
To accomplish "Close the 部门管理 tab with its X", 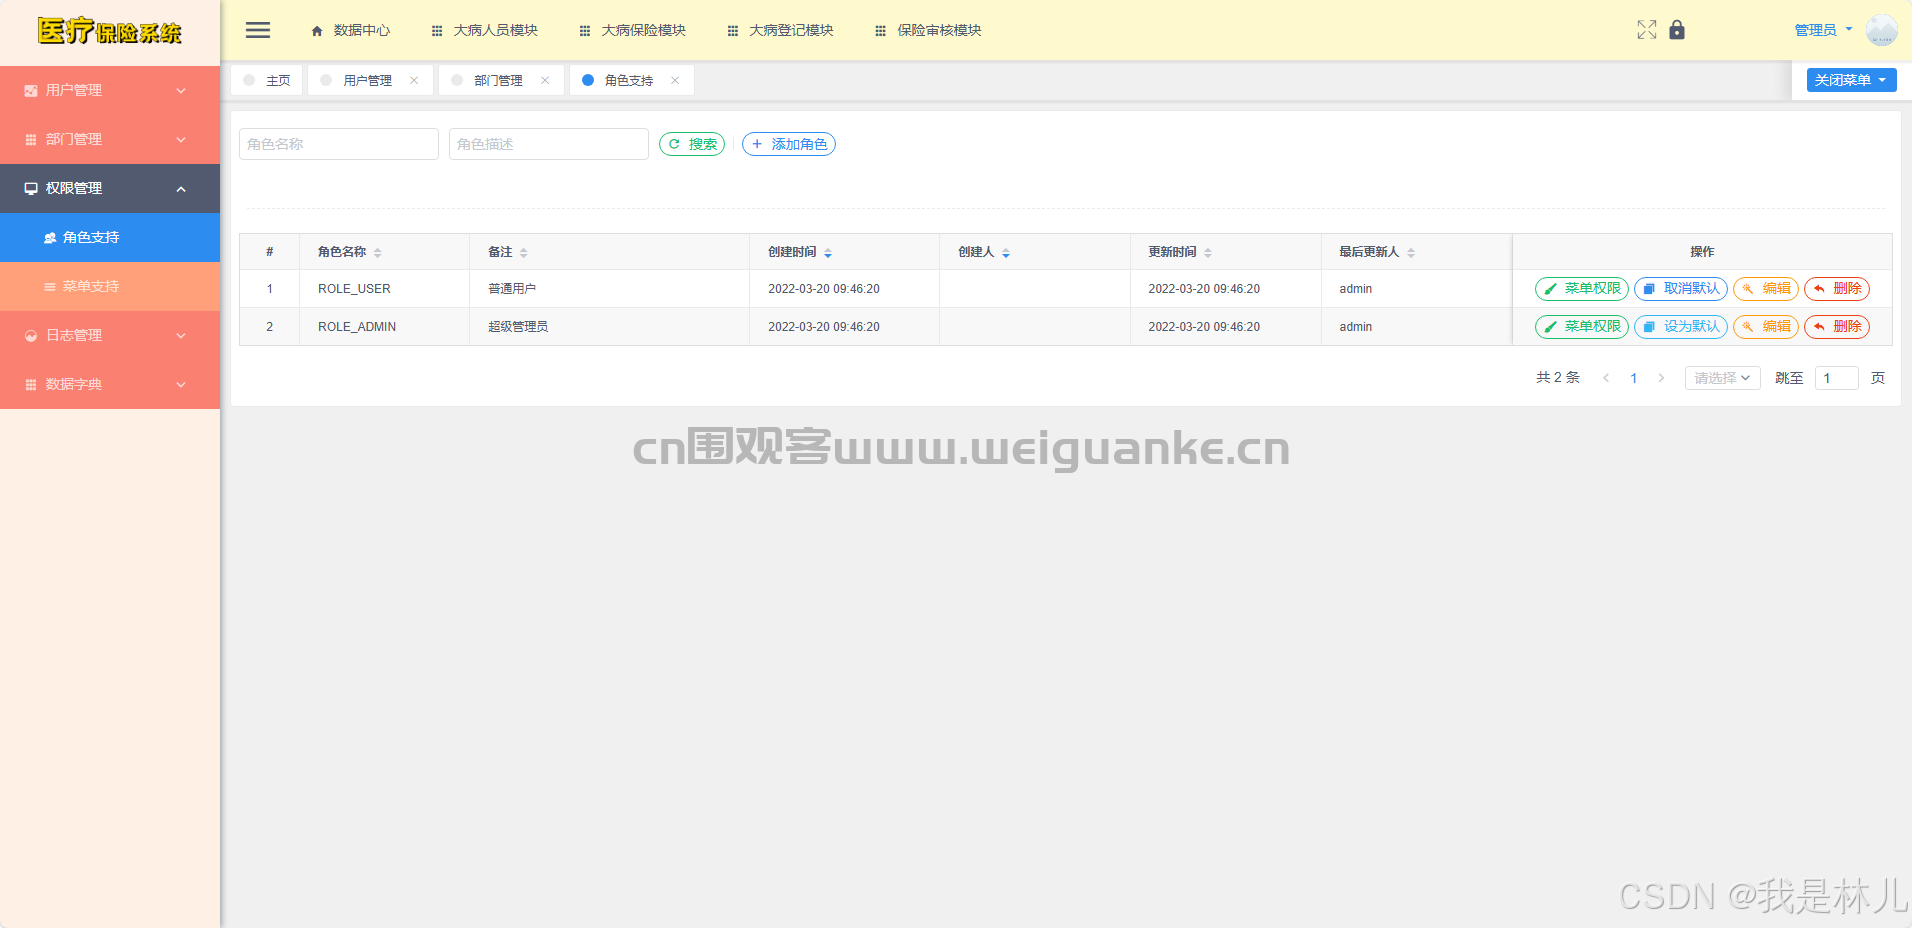I will 545,80.
